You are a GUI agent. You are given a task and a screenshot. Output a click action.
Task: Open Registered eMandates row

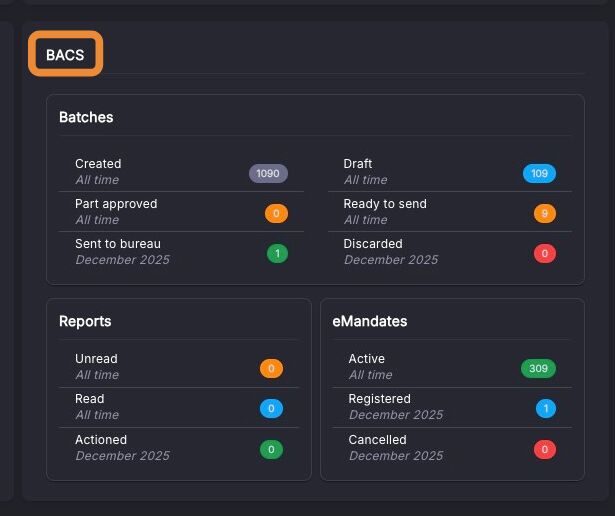click(452, 407)
